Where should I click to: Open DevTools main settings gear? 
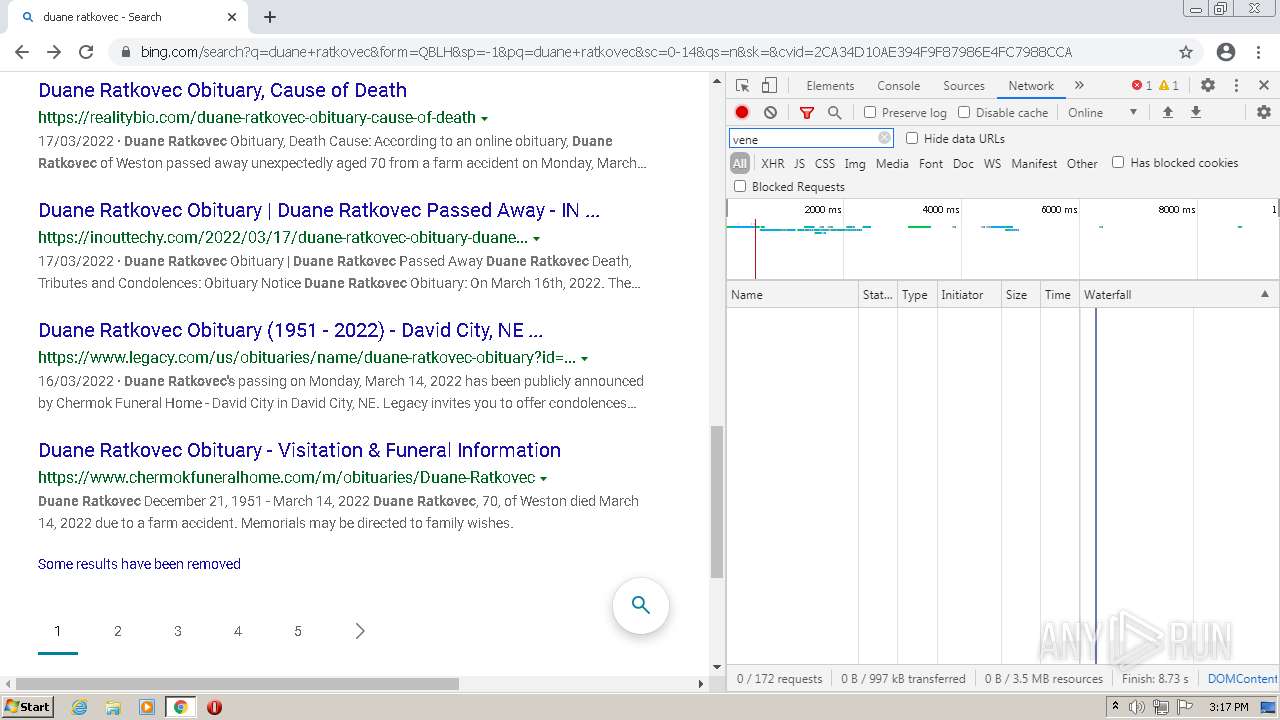tap(1208, 86)
